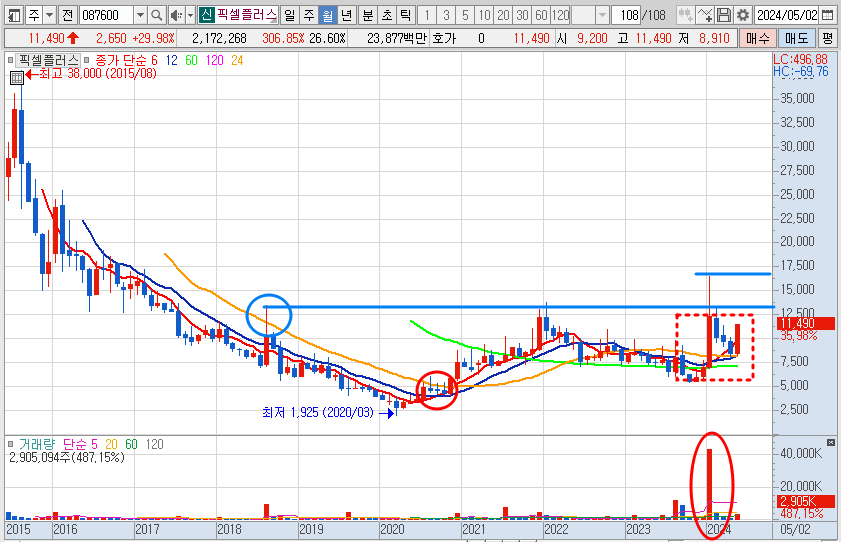This screenshot has width=841, height=542.
Task: Click the magenta moving average period 120
Action: (x=215, y=60)
